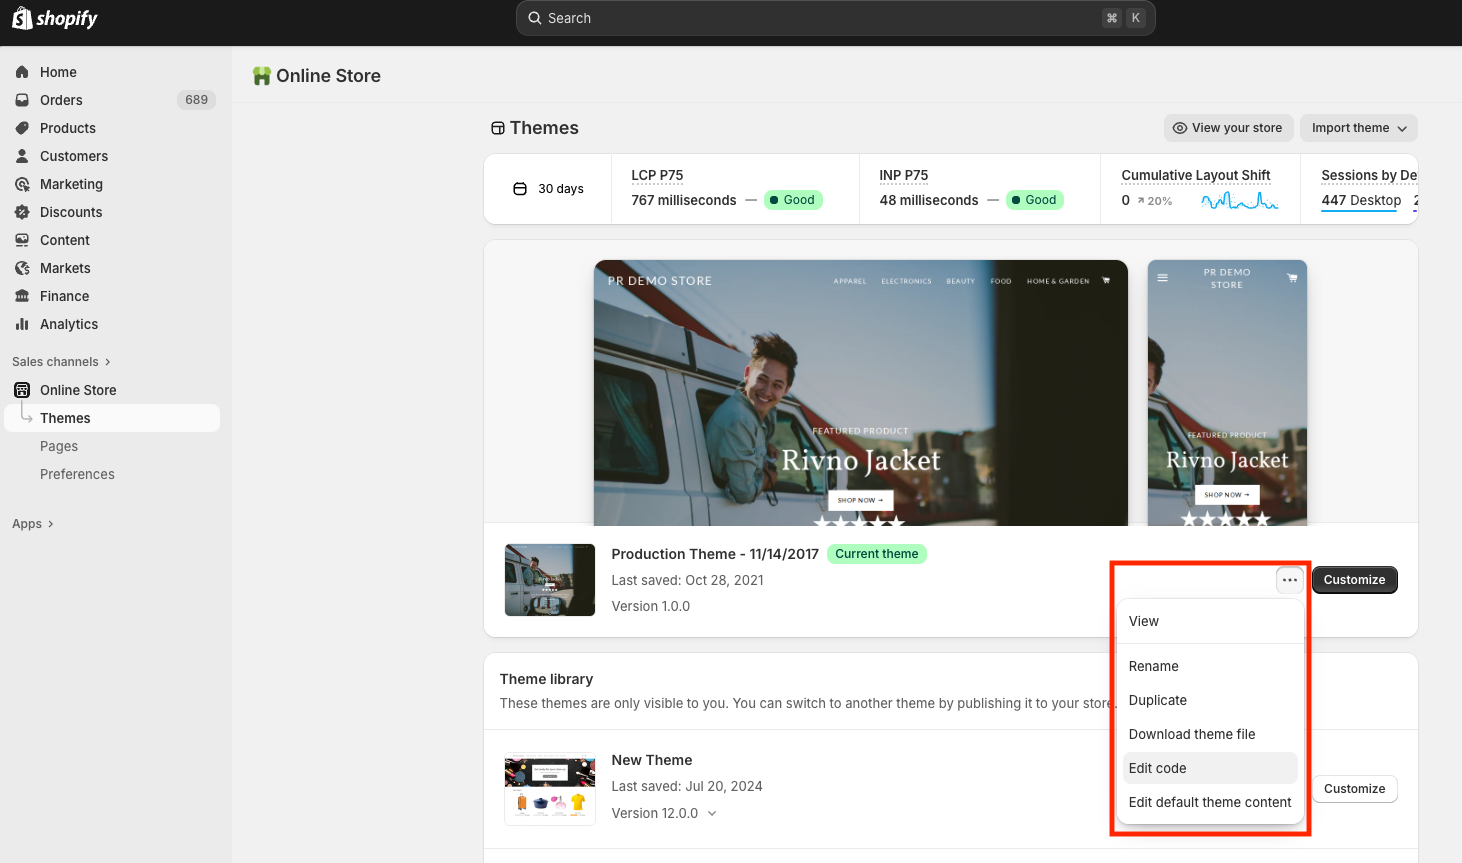Click the View your store button

pyautogui.click(x=1228, y=128)
